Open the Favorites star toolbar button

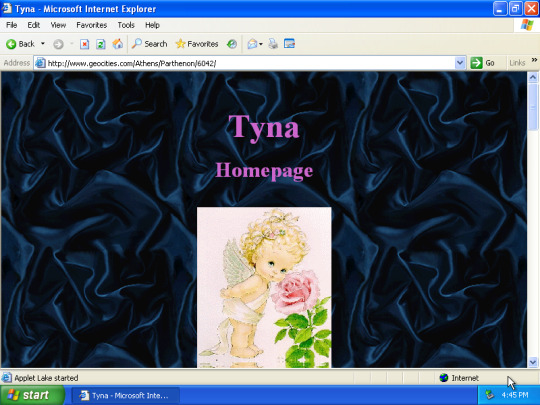[x=197, y=44]
